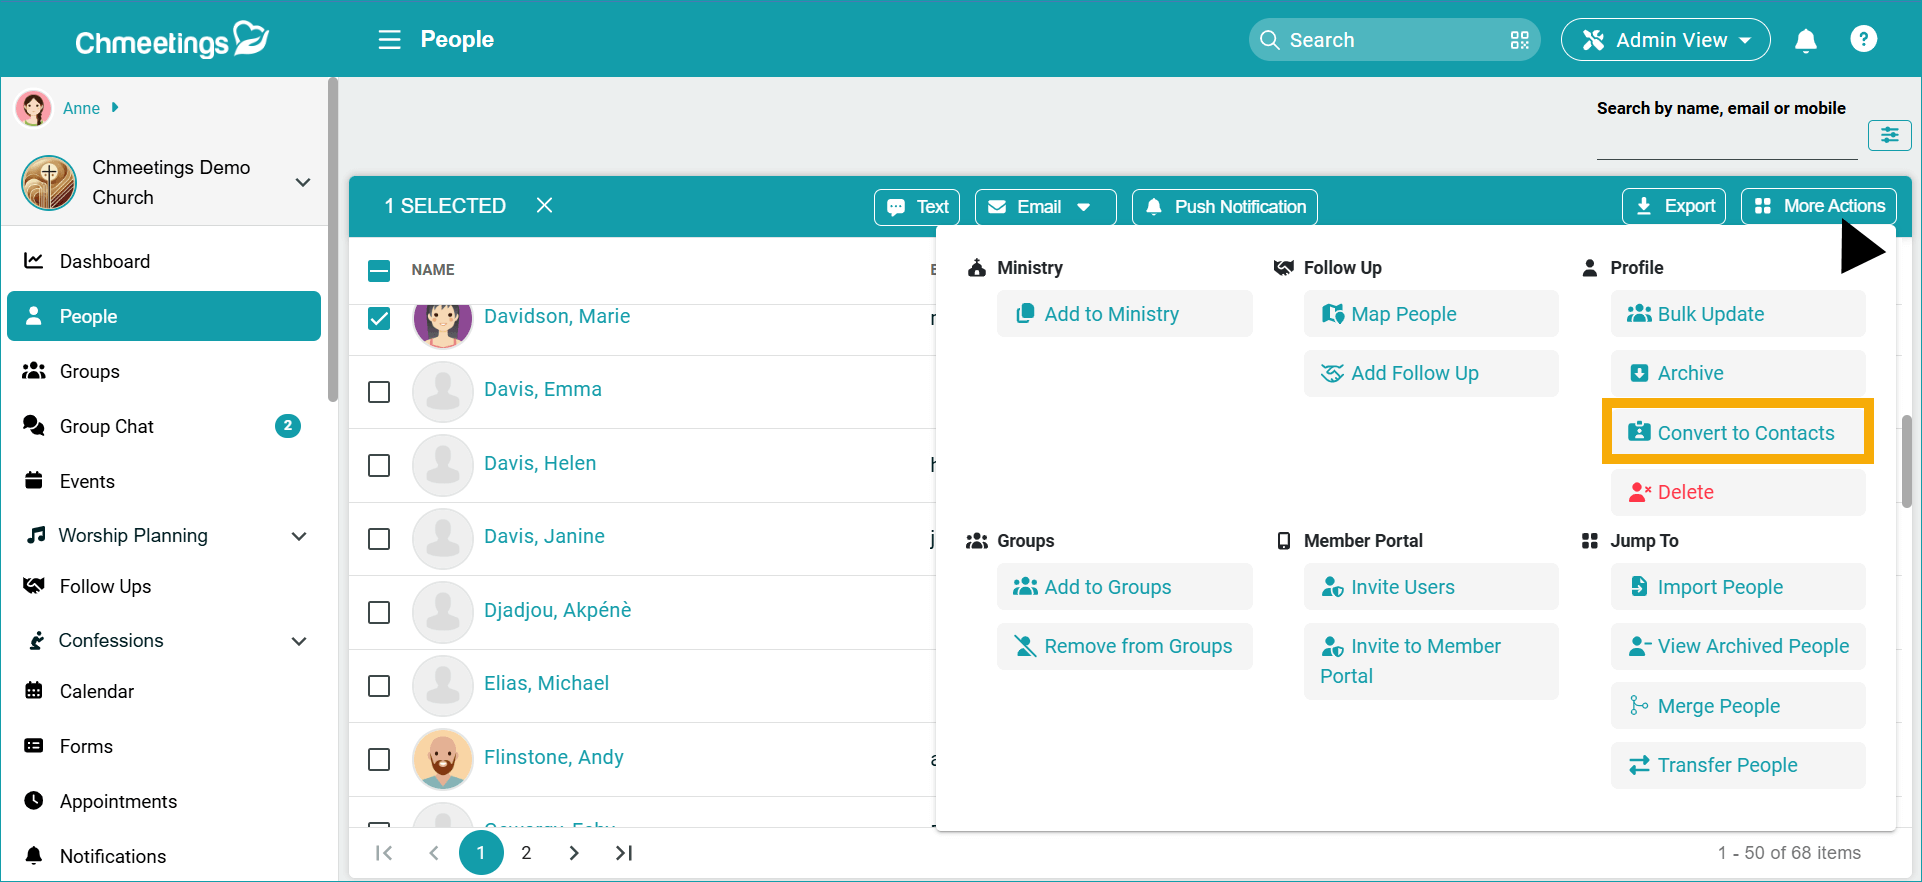This screenshot has height=882, width=1922.
Task: Click the Text message button
Action: 917,207
